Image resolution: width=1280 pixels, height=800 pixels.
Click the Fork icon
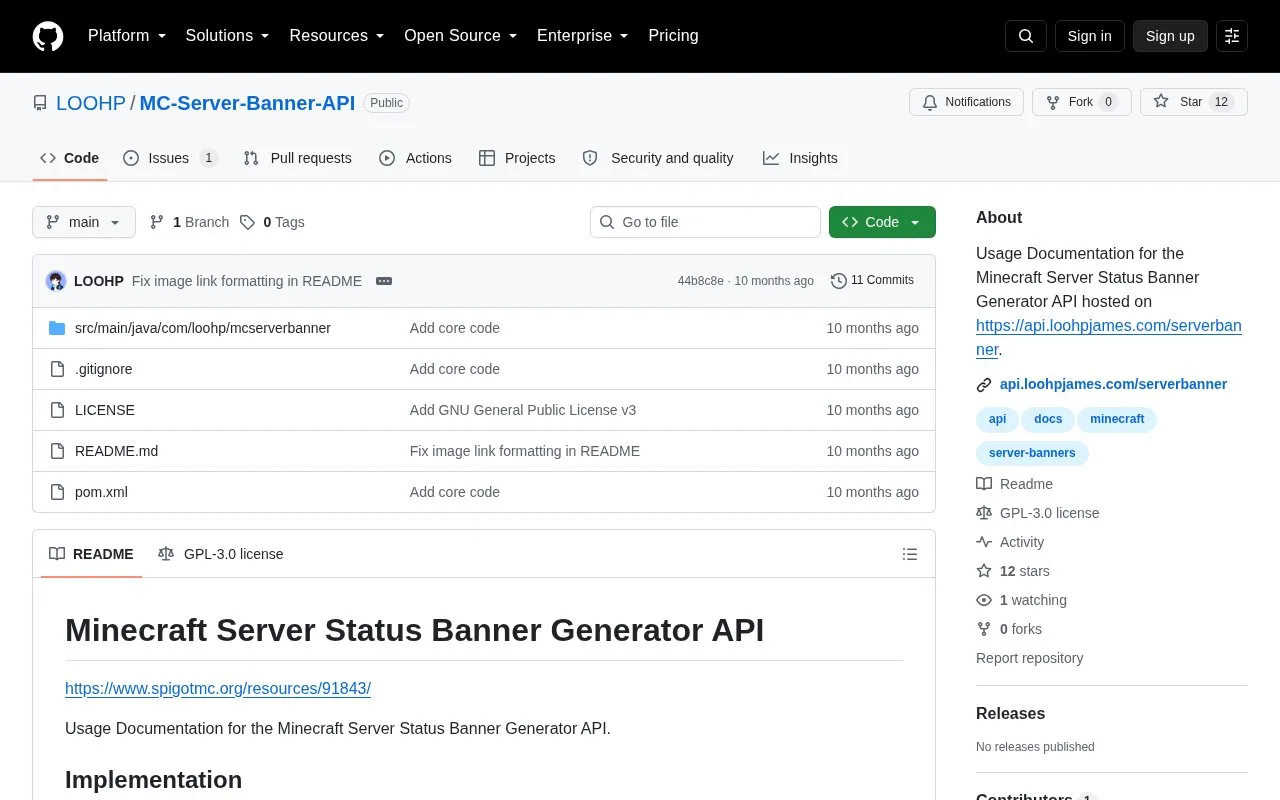pyautogui.click(x=1053, y=102)
